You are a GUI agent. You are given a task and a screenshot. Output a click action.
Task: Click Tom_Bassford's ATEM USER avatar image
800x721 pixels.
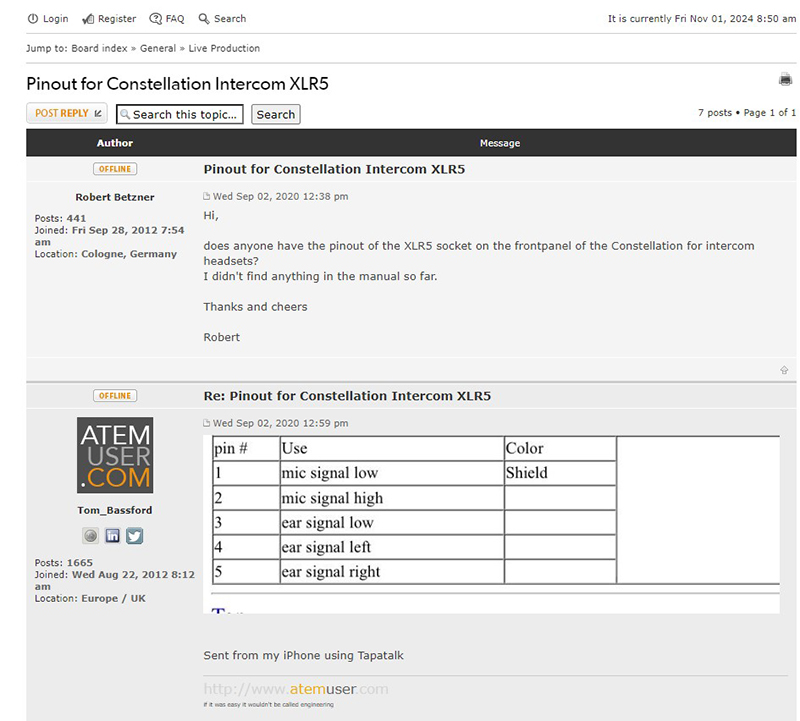(115, 455)
